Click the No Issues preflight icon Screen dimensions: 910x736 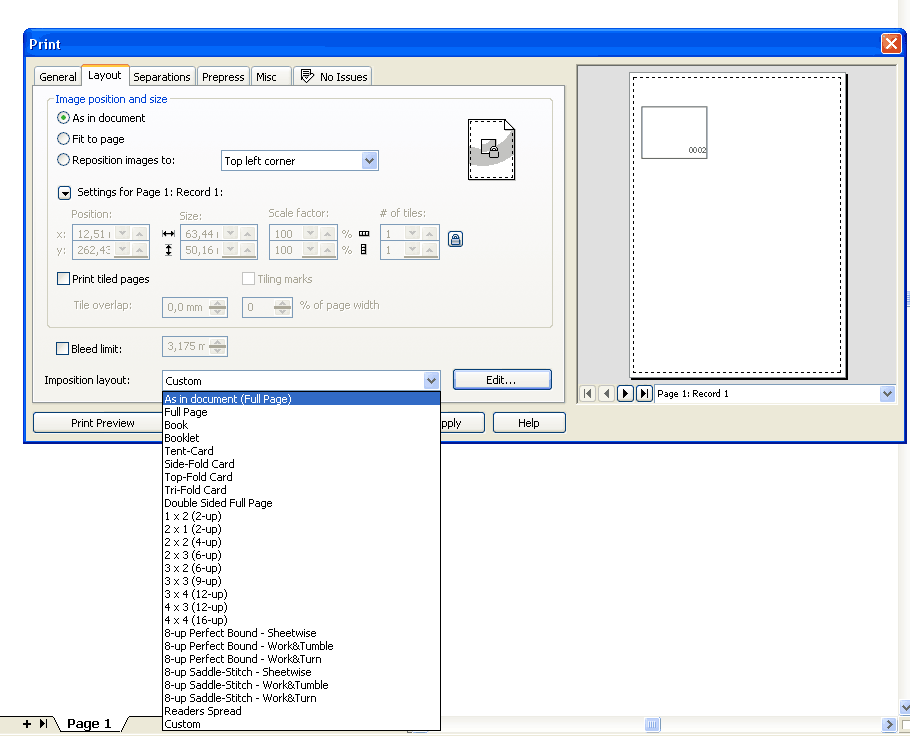[x=307, y=76]
